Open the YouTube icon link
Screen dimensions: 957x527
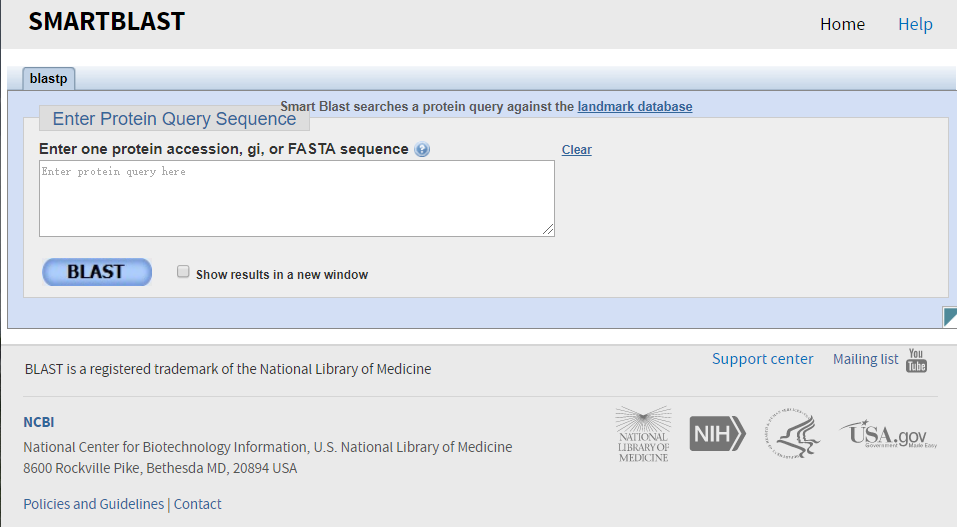coord(916,360)
